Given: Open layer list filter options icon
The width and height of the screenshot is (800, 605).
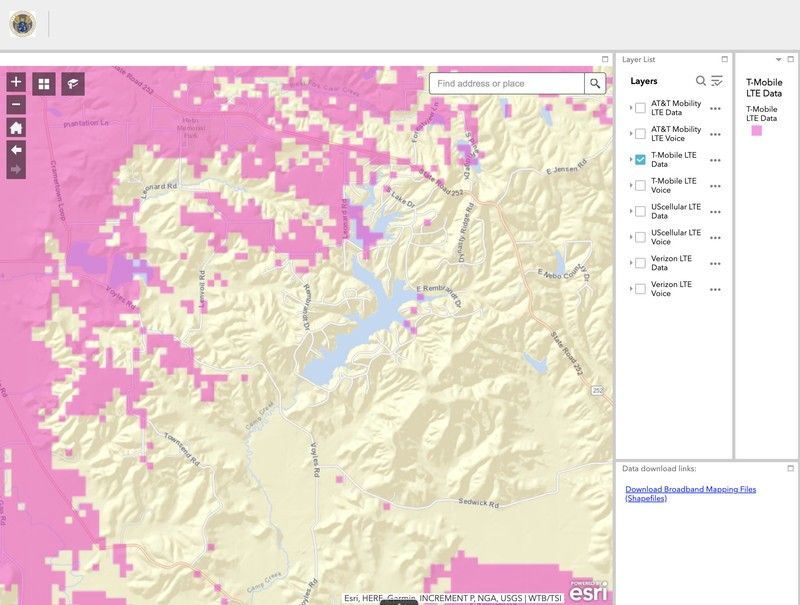Looking at the screenshot, I should coord(717,81).
